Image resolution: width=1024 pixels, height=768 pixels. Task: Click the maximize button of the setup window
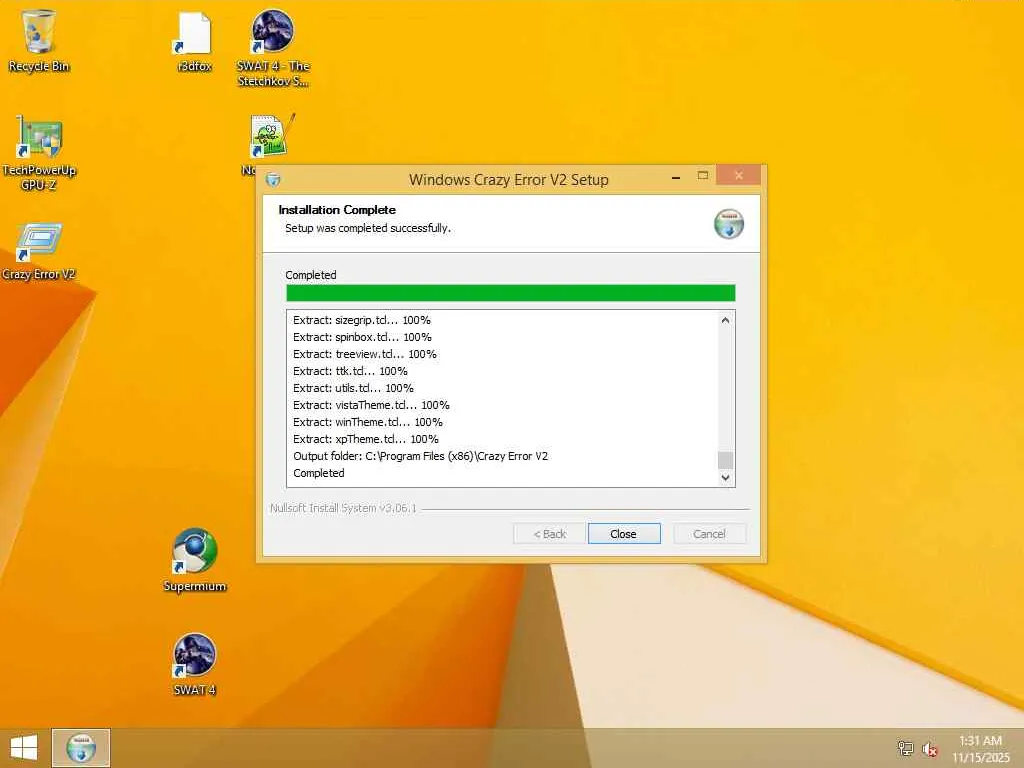click(703, 176)
